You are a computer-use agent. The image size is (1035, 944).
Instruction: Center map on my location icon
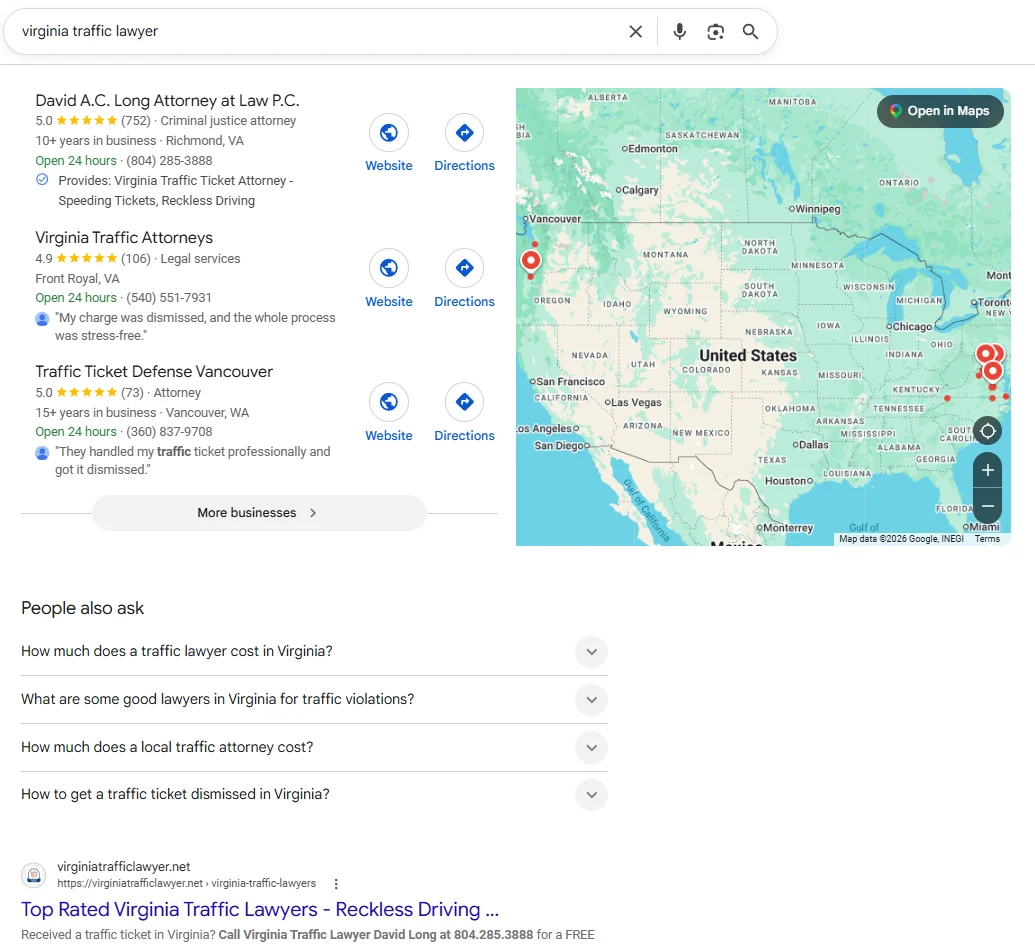coord(987,432)
